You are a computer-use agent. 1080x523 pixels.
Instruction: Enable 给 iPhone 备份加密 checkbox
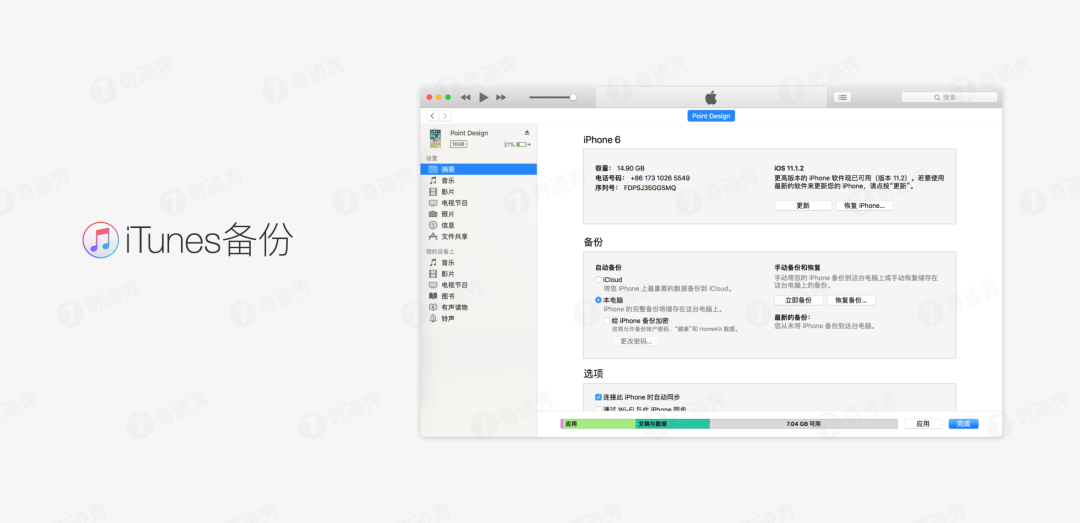tap(607, 321)
